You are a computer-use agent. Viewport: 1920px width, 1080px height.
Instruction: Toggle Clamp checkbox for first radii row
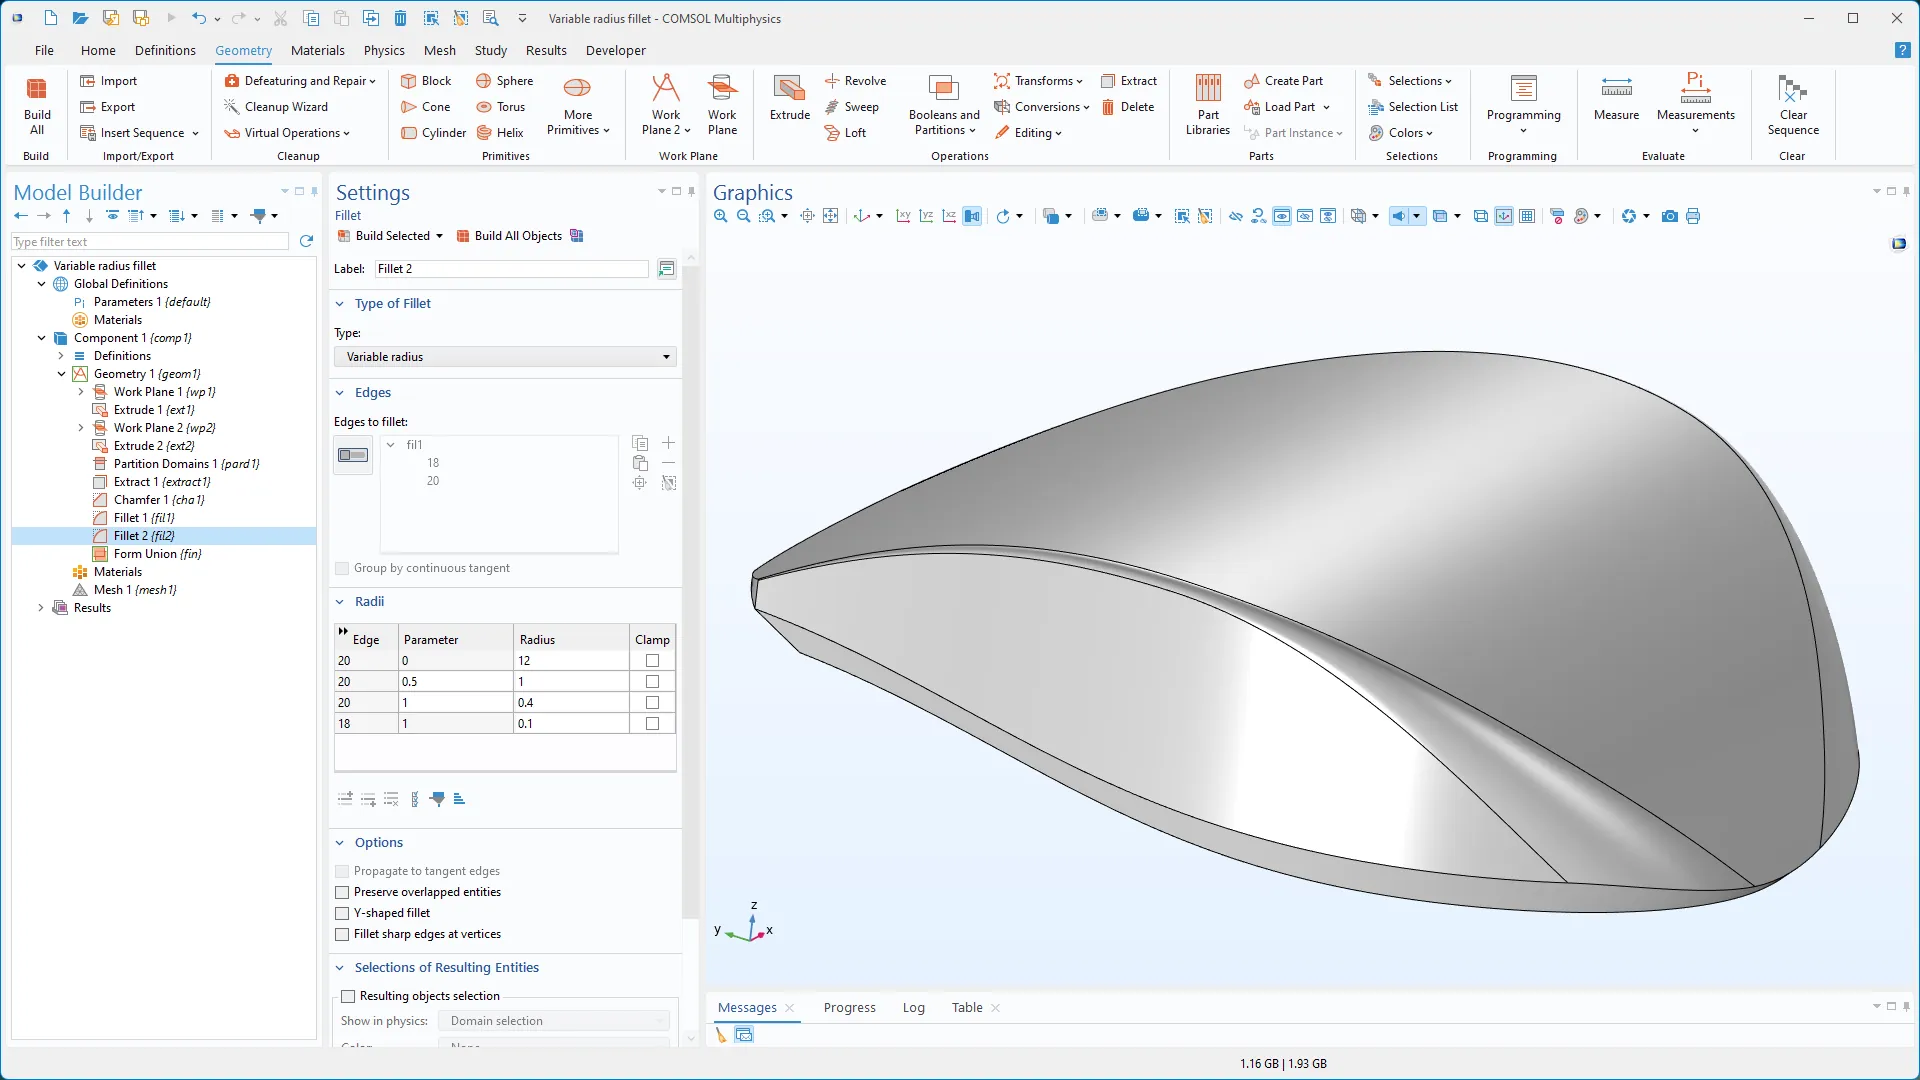point(652,661)
